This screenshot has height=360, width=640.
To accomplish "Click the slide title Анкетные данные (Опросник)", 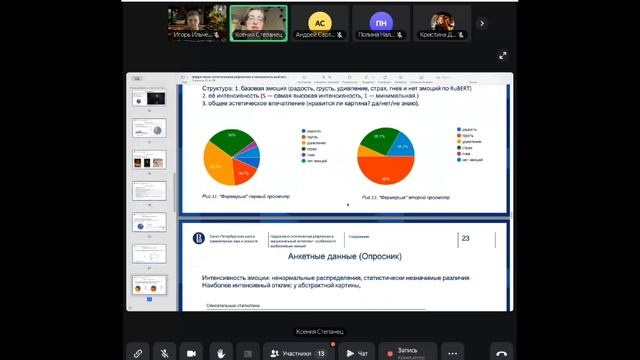I will pyautogui.click(x=344, y=256).
